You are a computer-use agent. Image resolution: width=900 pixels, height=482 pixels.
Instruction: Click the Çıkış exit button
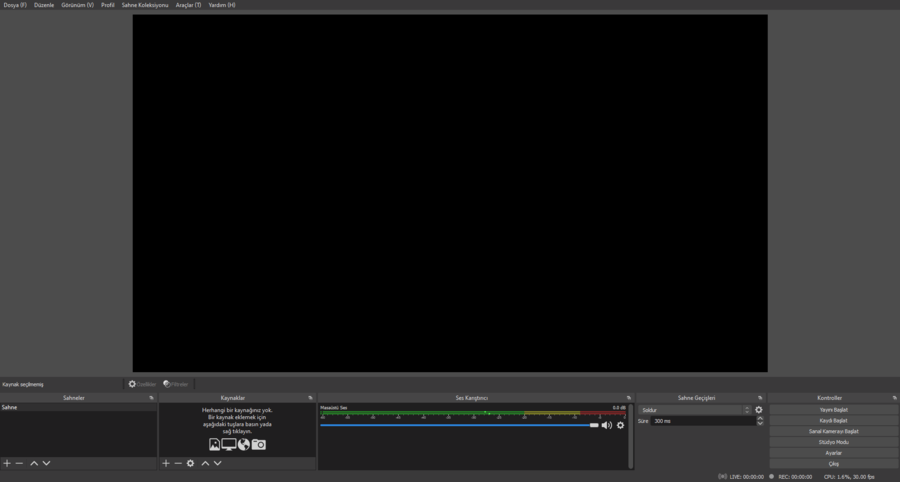coord(833,464)
